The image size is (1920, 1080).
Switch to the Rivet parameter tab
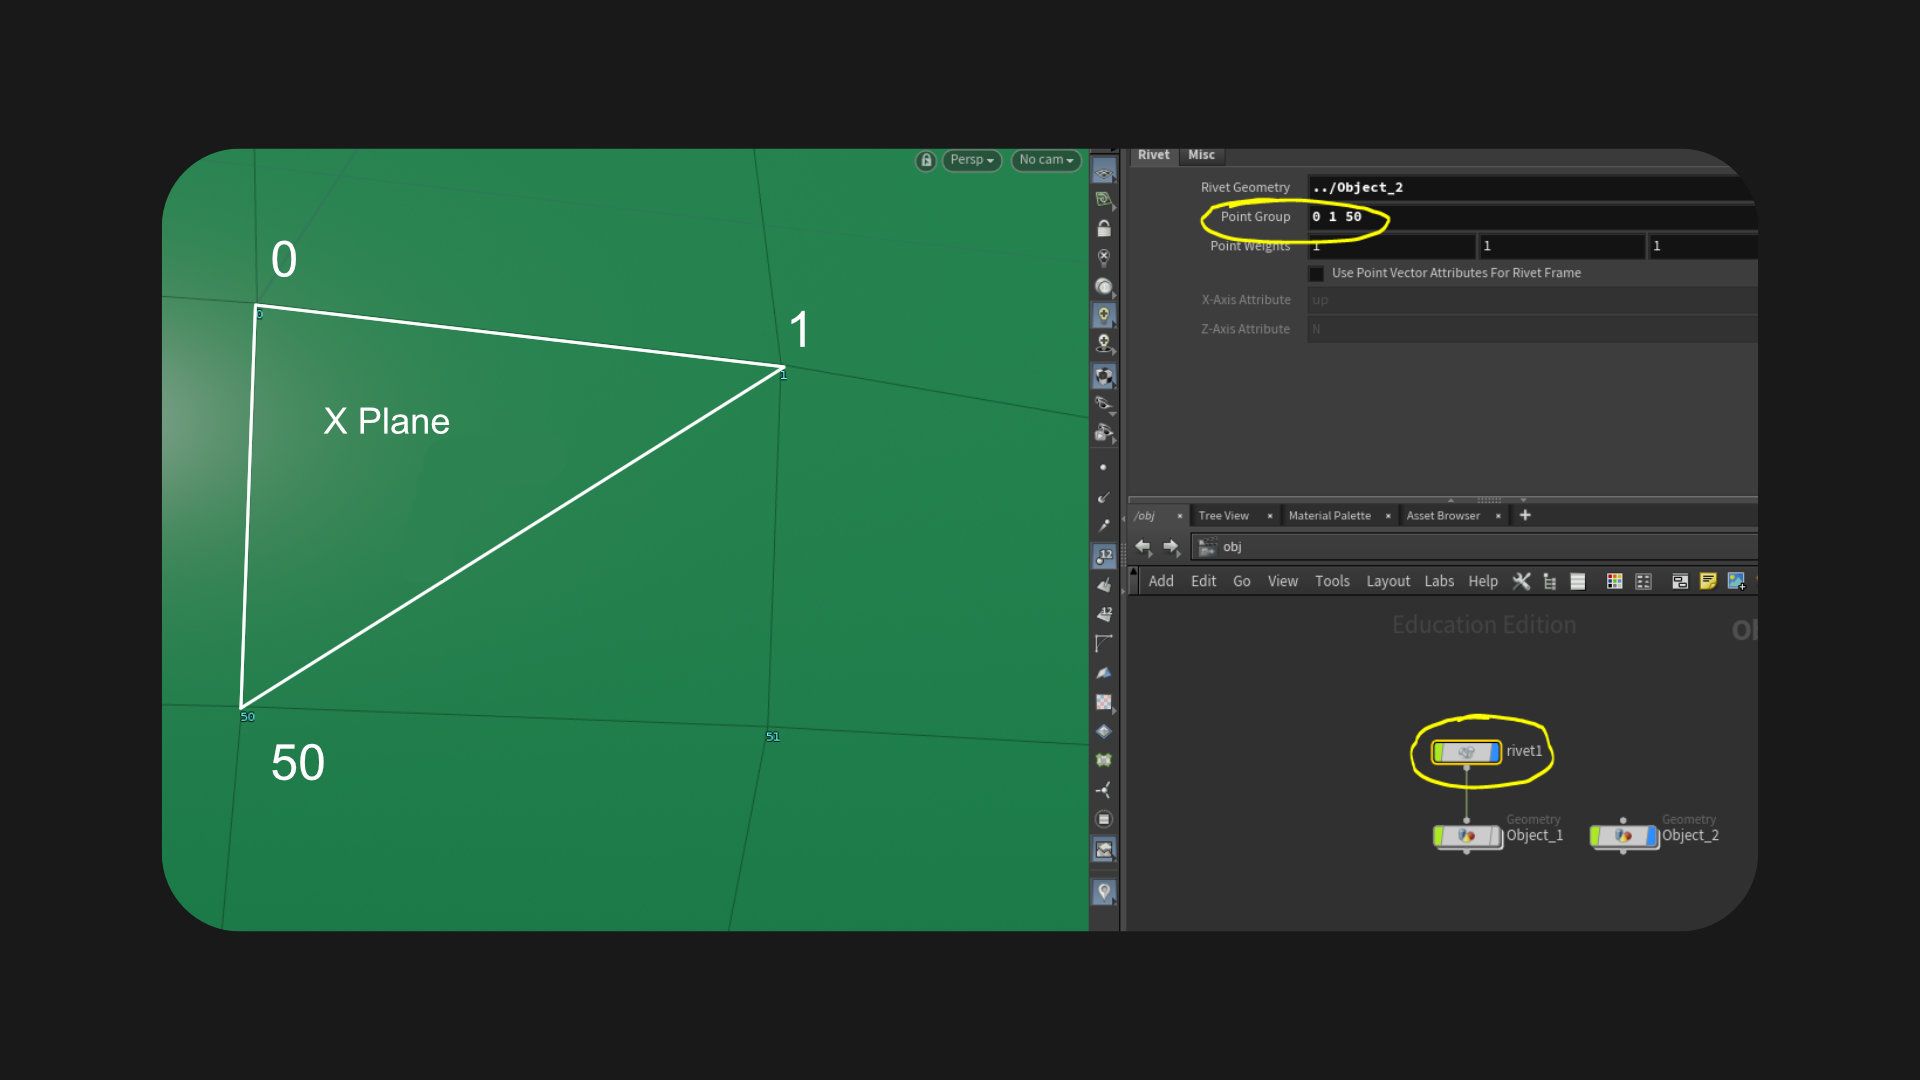click(1153, 155)
